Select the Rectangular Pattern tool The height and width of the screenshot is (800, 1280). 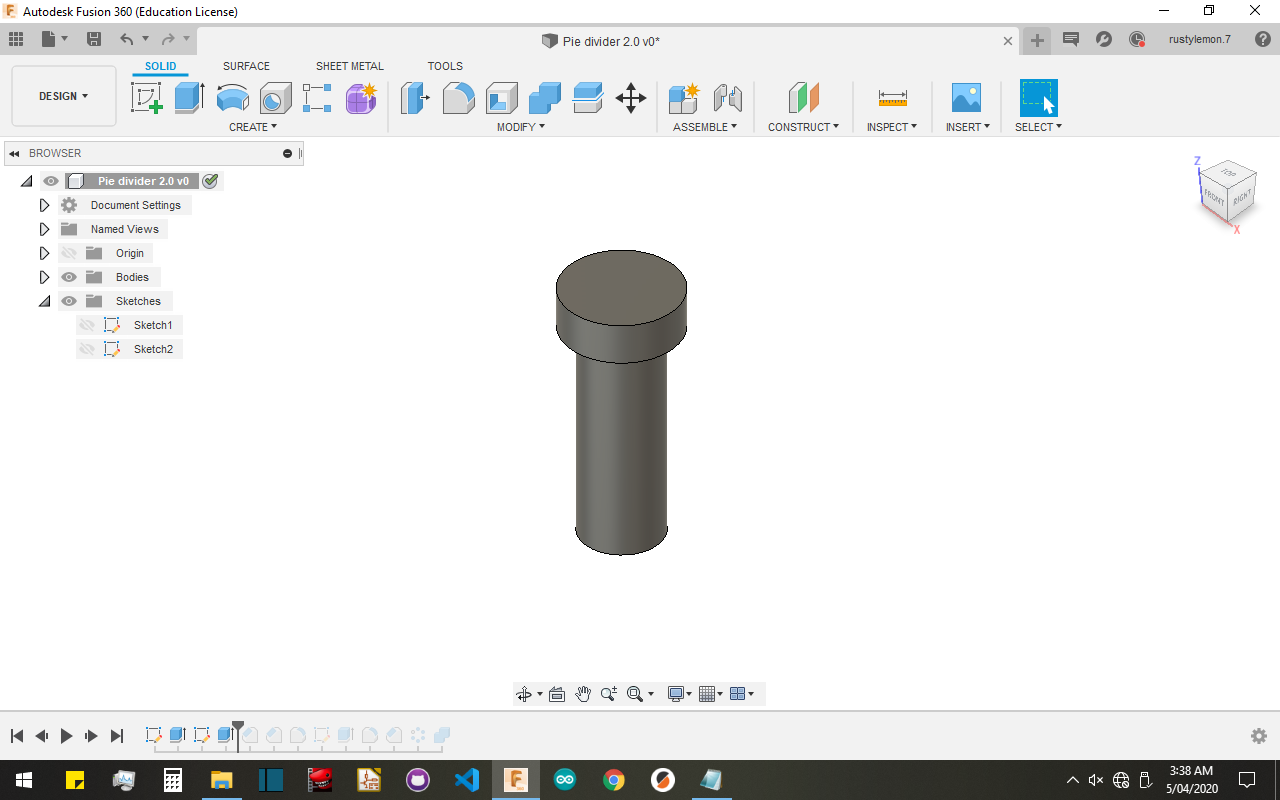[x=317, y=98]
